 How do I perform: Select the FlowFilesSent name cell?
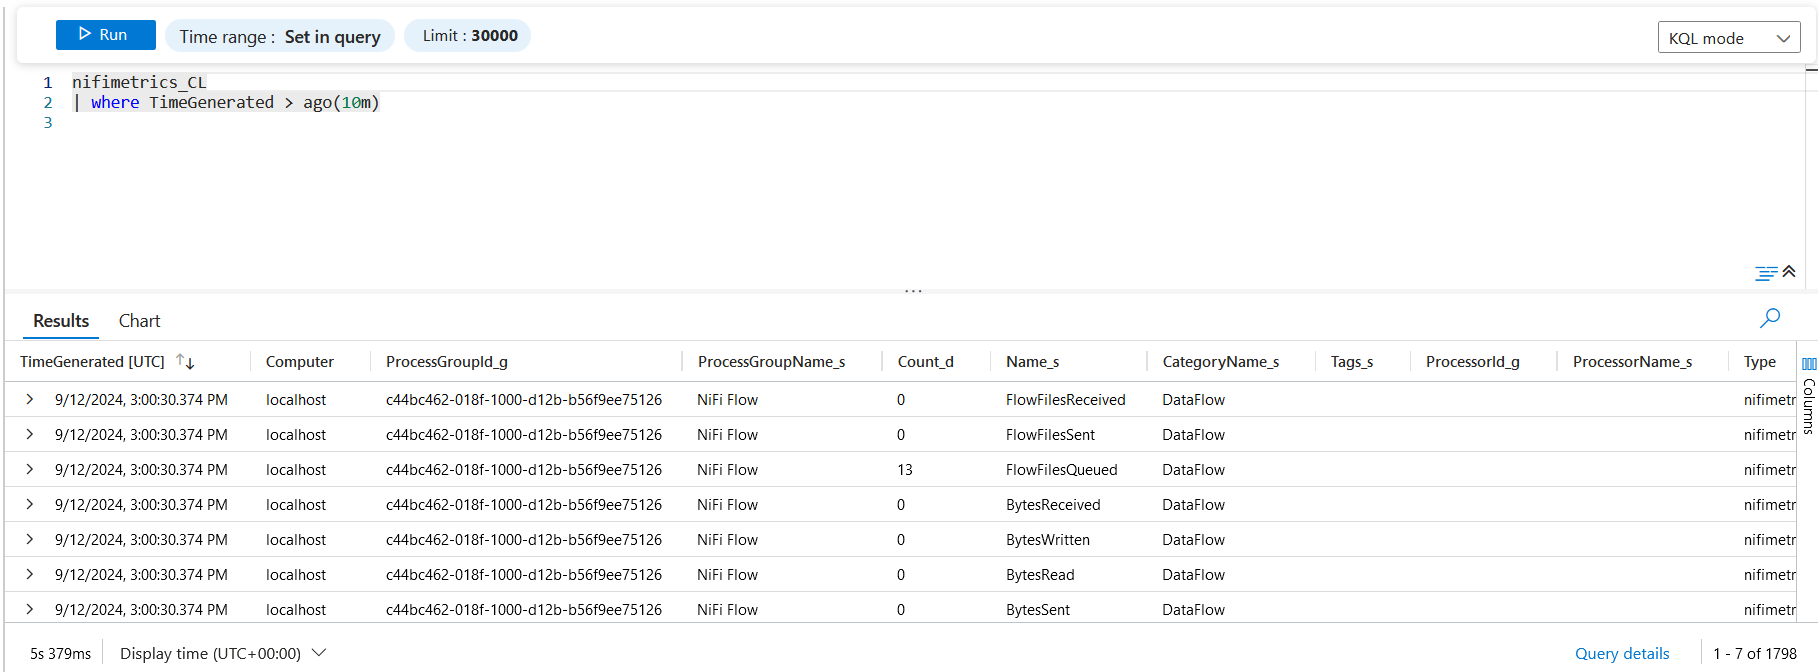(x=1050, y=434)
